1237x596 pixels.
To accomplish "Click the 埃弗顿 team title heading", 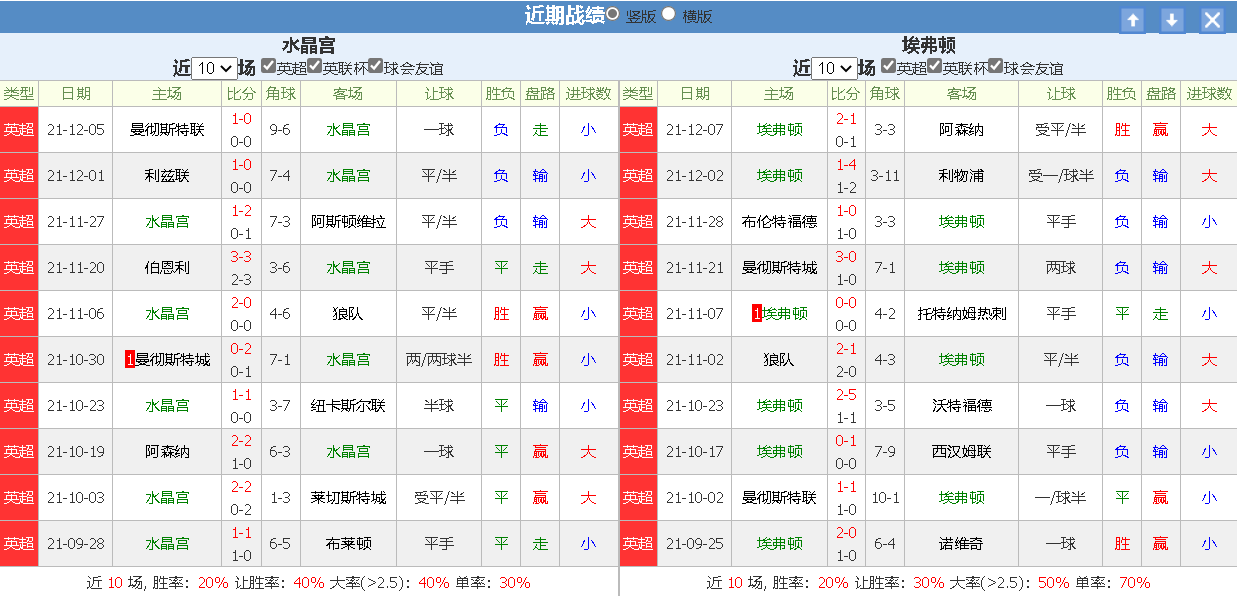I will (x=929, y=45).
